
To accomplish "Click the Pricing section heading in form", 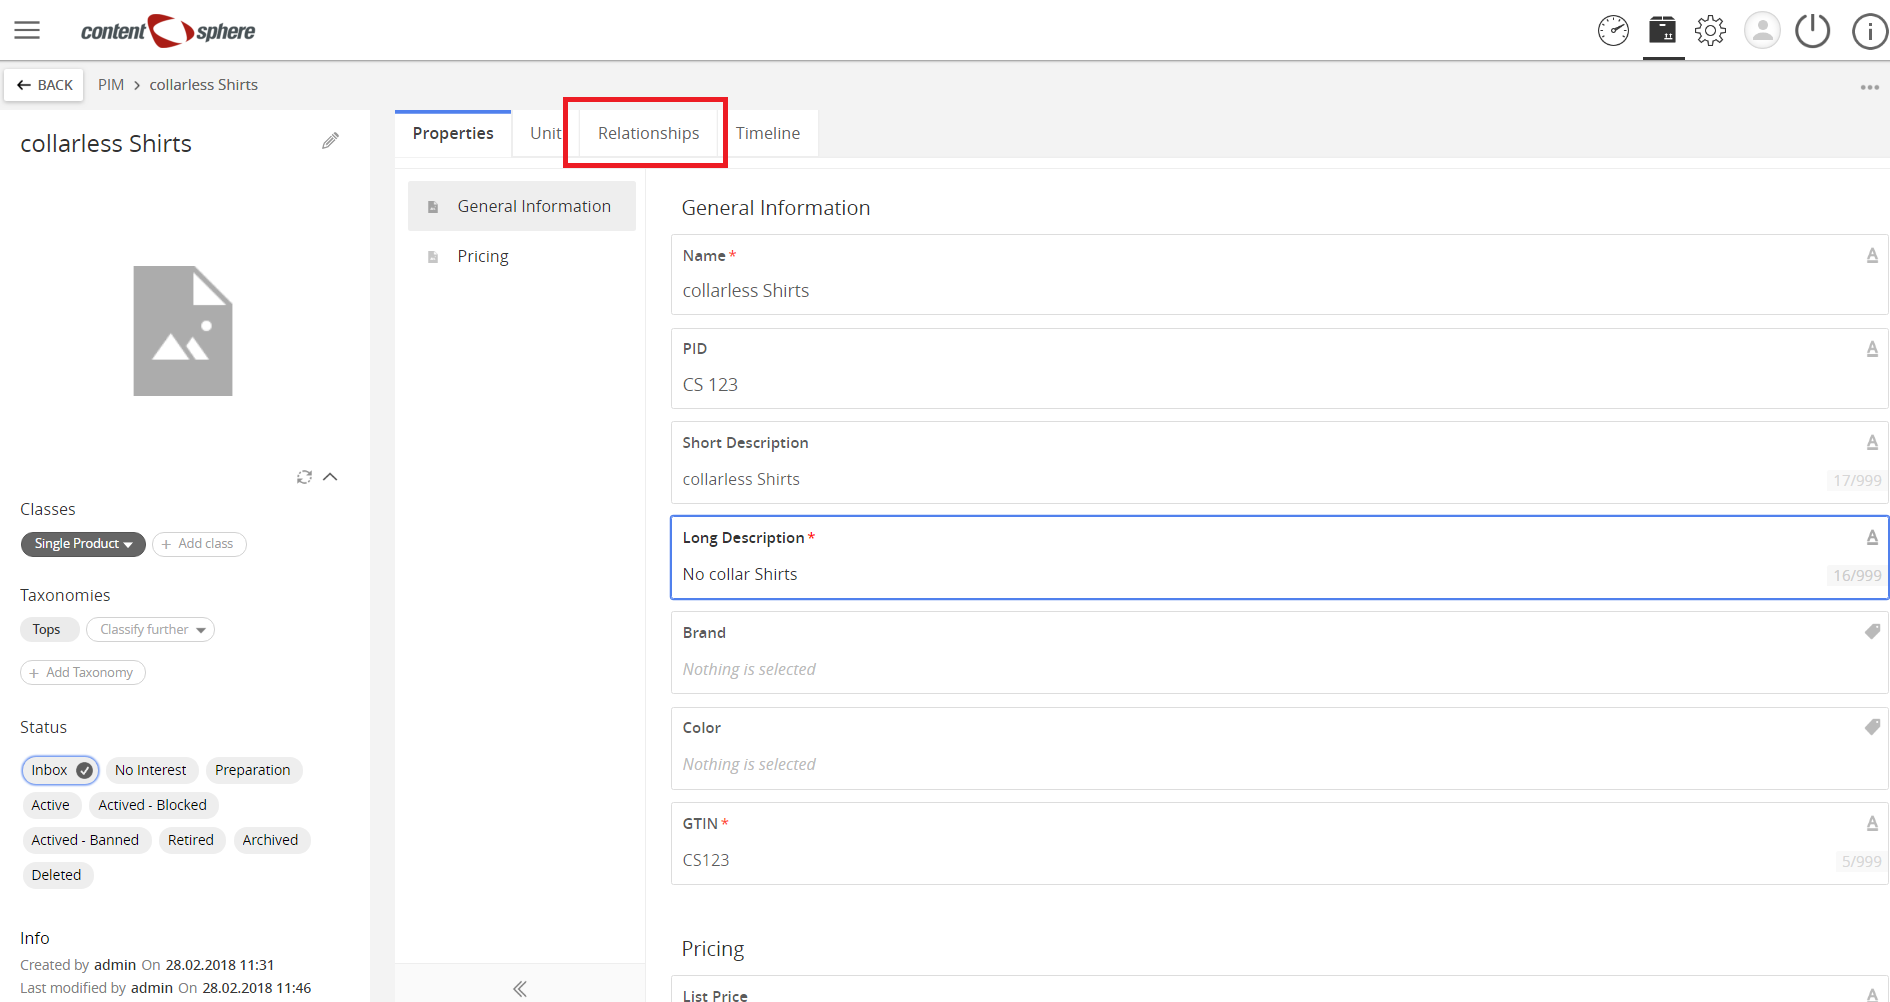I will [x=713, y=948].
